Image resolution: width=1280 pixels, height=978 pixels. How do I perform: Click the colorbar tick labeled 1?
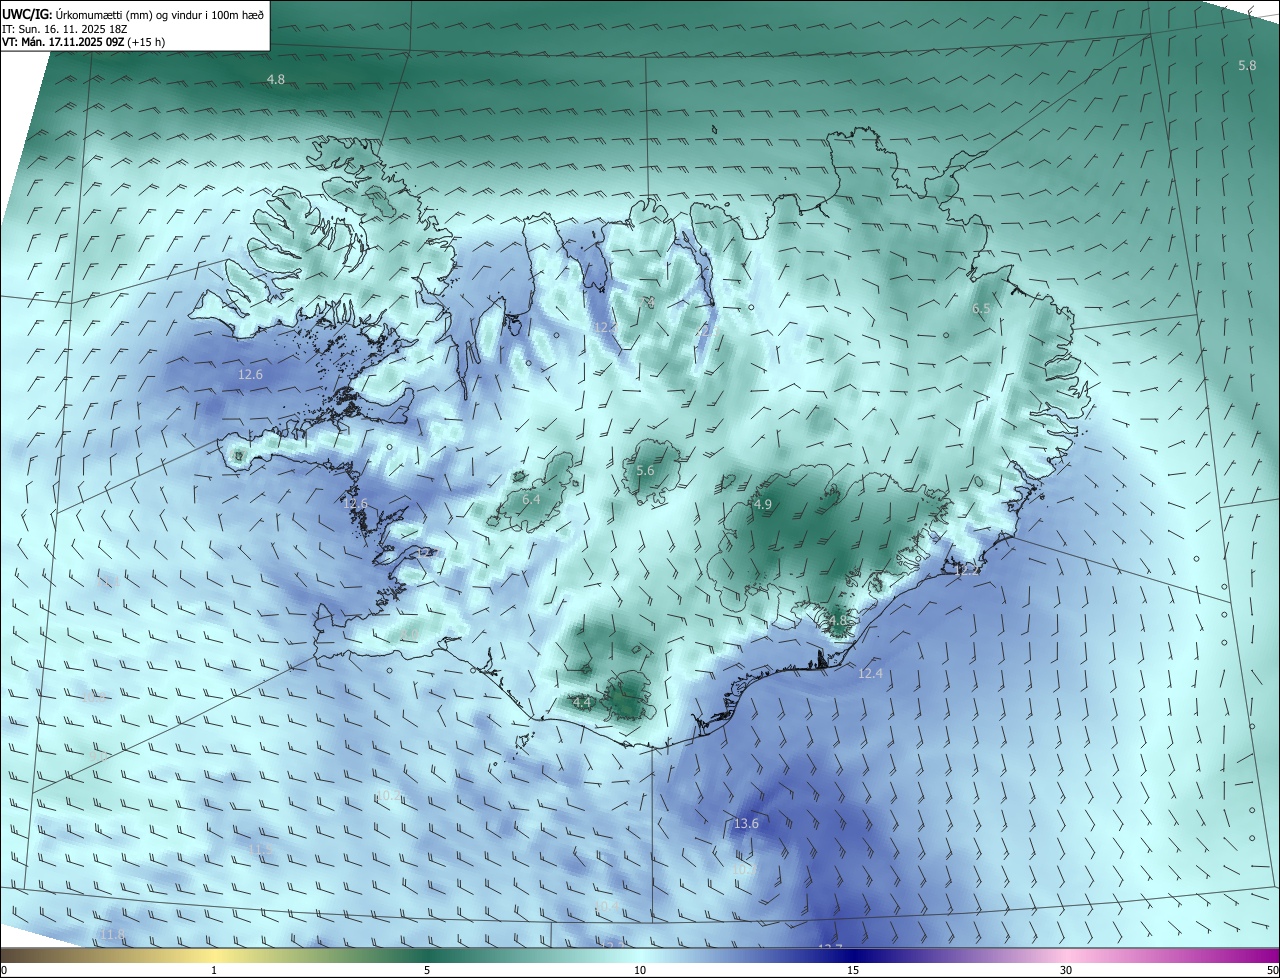[214, 970]
